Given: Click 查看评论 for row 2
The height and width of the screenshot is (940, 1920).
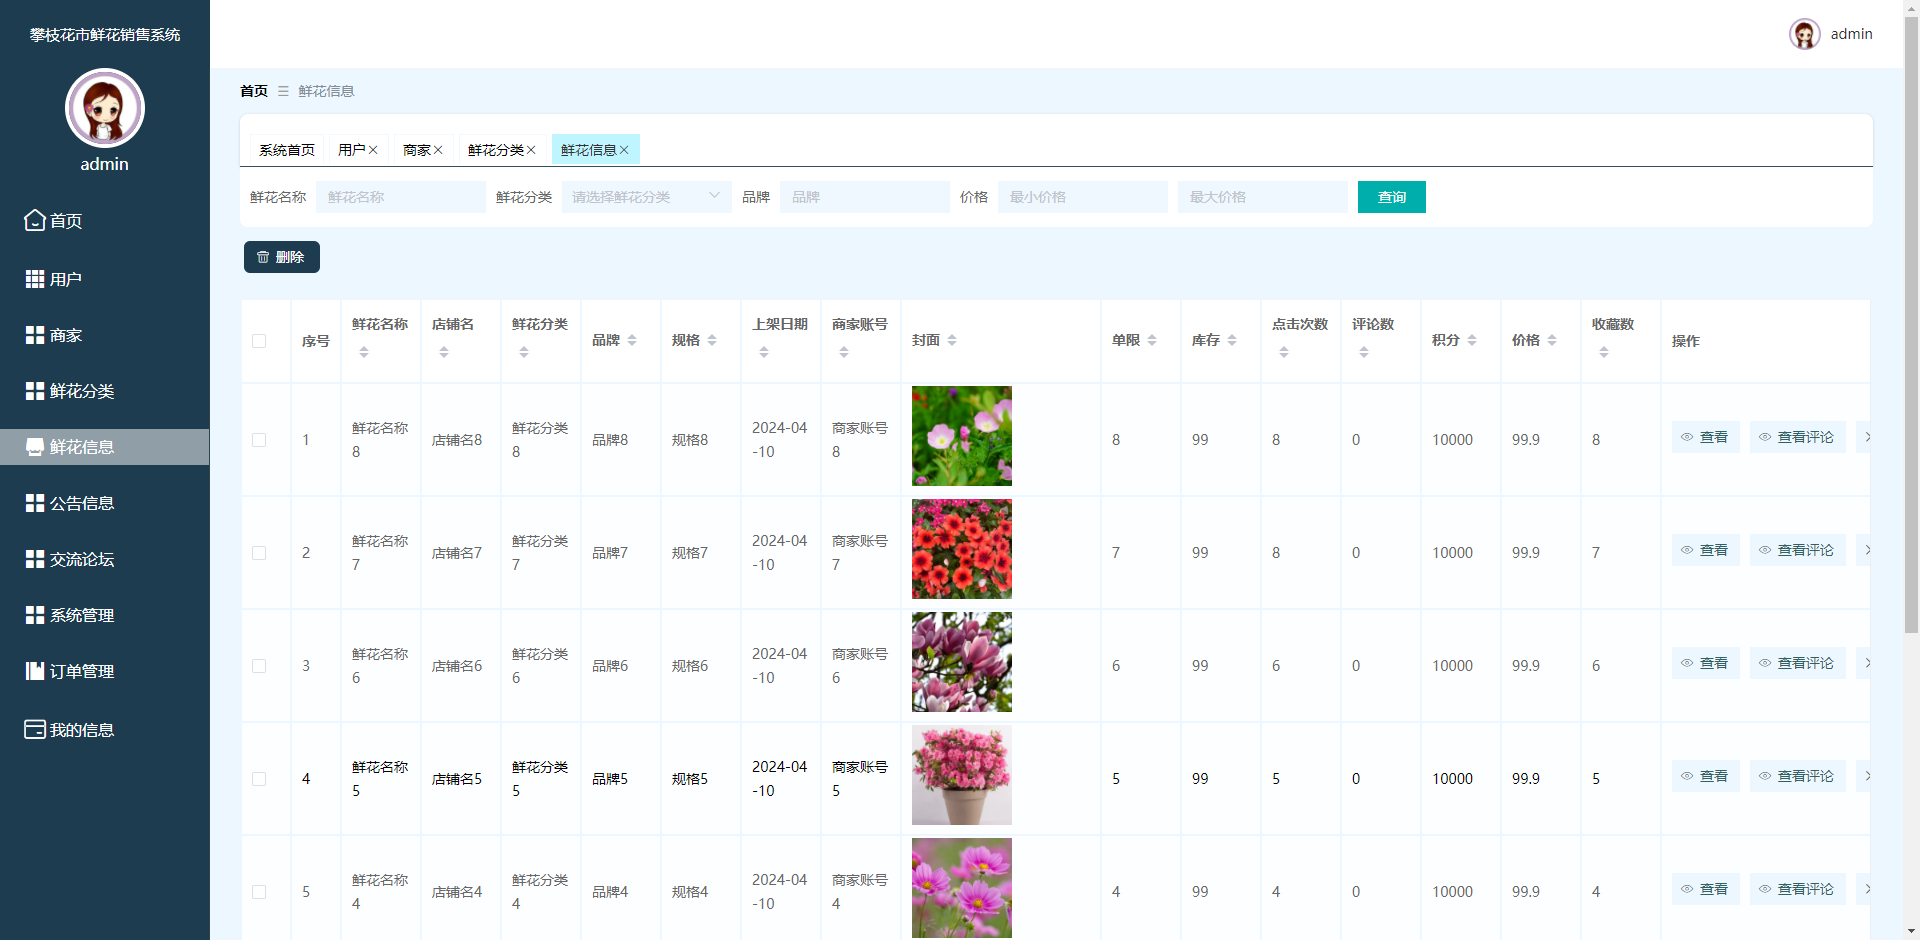Looking at the screenshot, I should [1798, 550].
